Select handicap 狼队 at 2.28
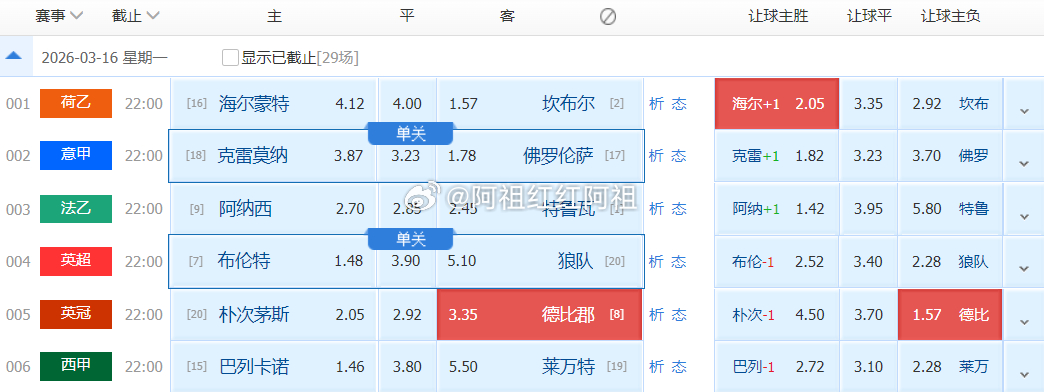 click(x=950, y=262)
